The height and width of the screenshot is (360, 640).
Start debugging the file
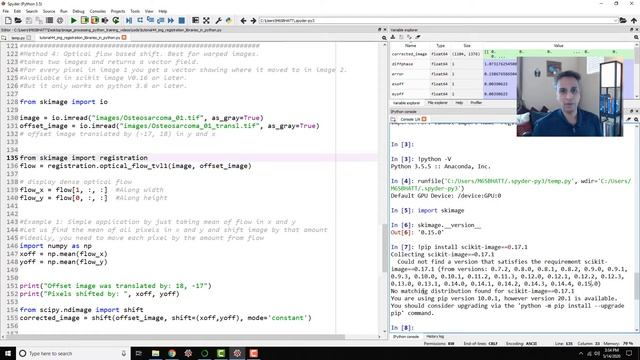tap(129, 20)
